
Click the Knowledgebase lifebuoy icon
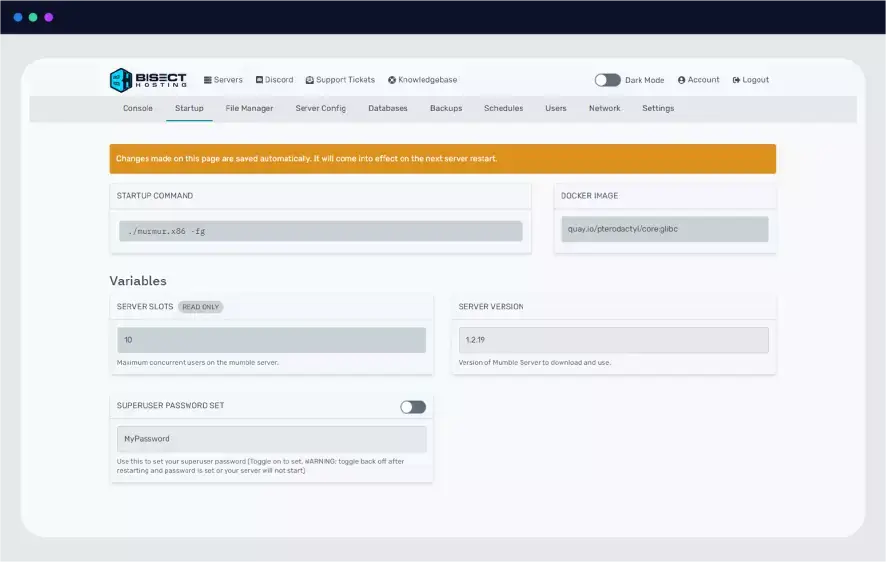point(392,80)
